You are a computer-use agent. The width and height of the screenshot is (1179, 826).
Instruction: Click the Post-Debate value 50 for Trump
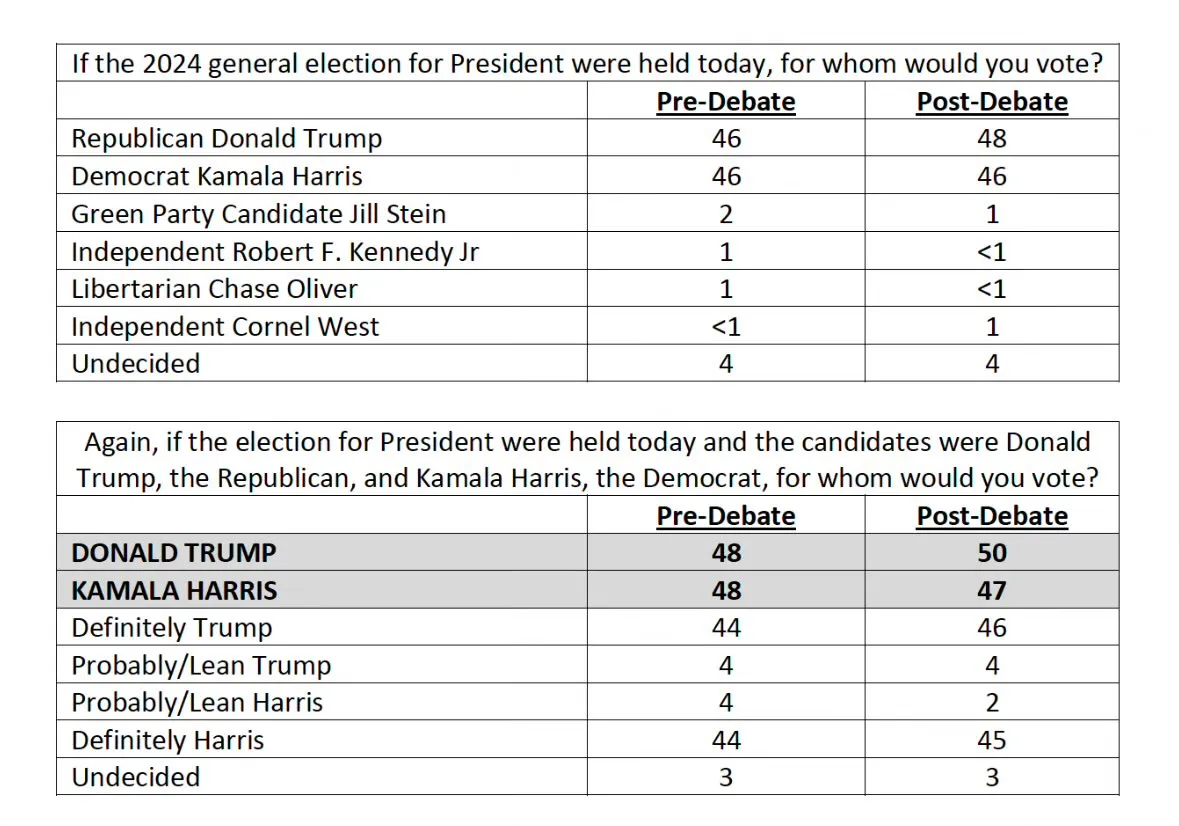[x=992, y=552]
